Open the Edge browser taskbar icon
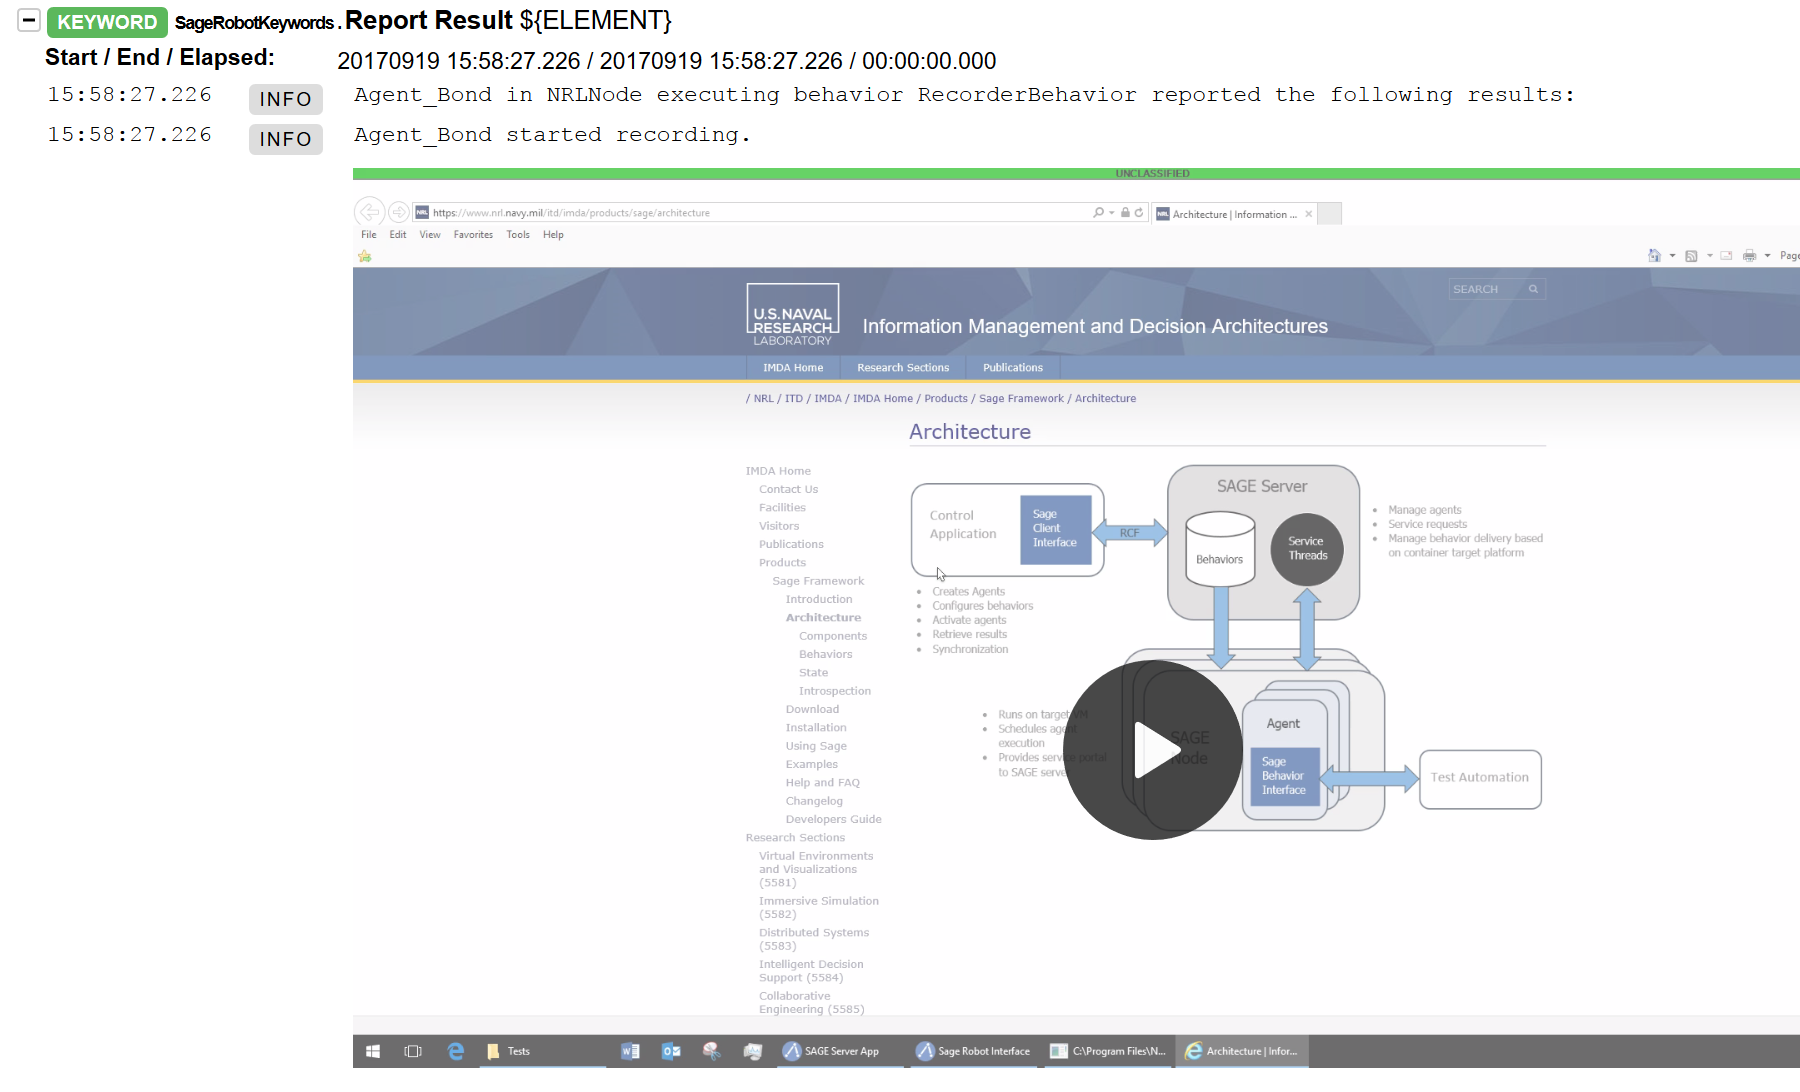Screen dimensions: 1800x1092 point(456,1051)
